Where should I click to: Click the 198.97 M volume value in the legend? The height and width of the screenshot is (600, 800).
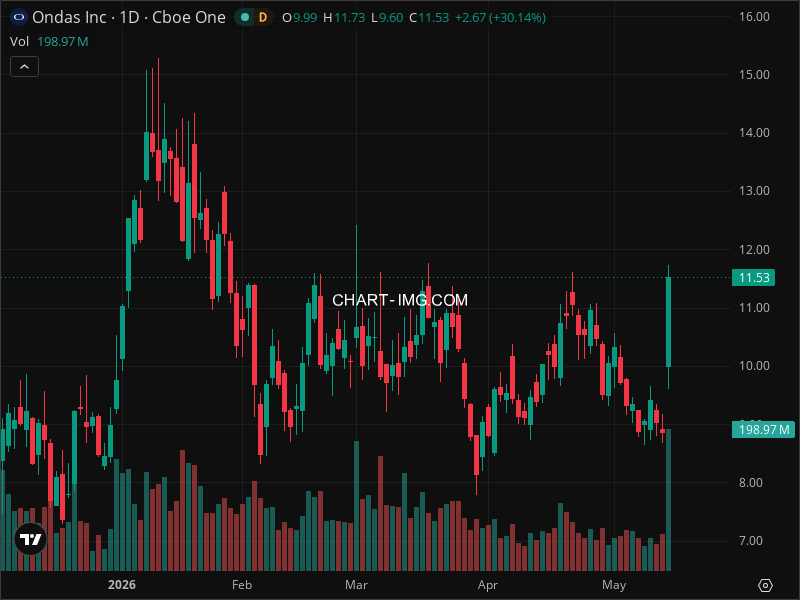click(x=63, y=42)
